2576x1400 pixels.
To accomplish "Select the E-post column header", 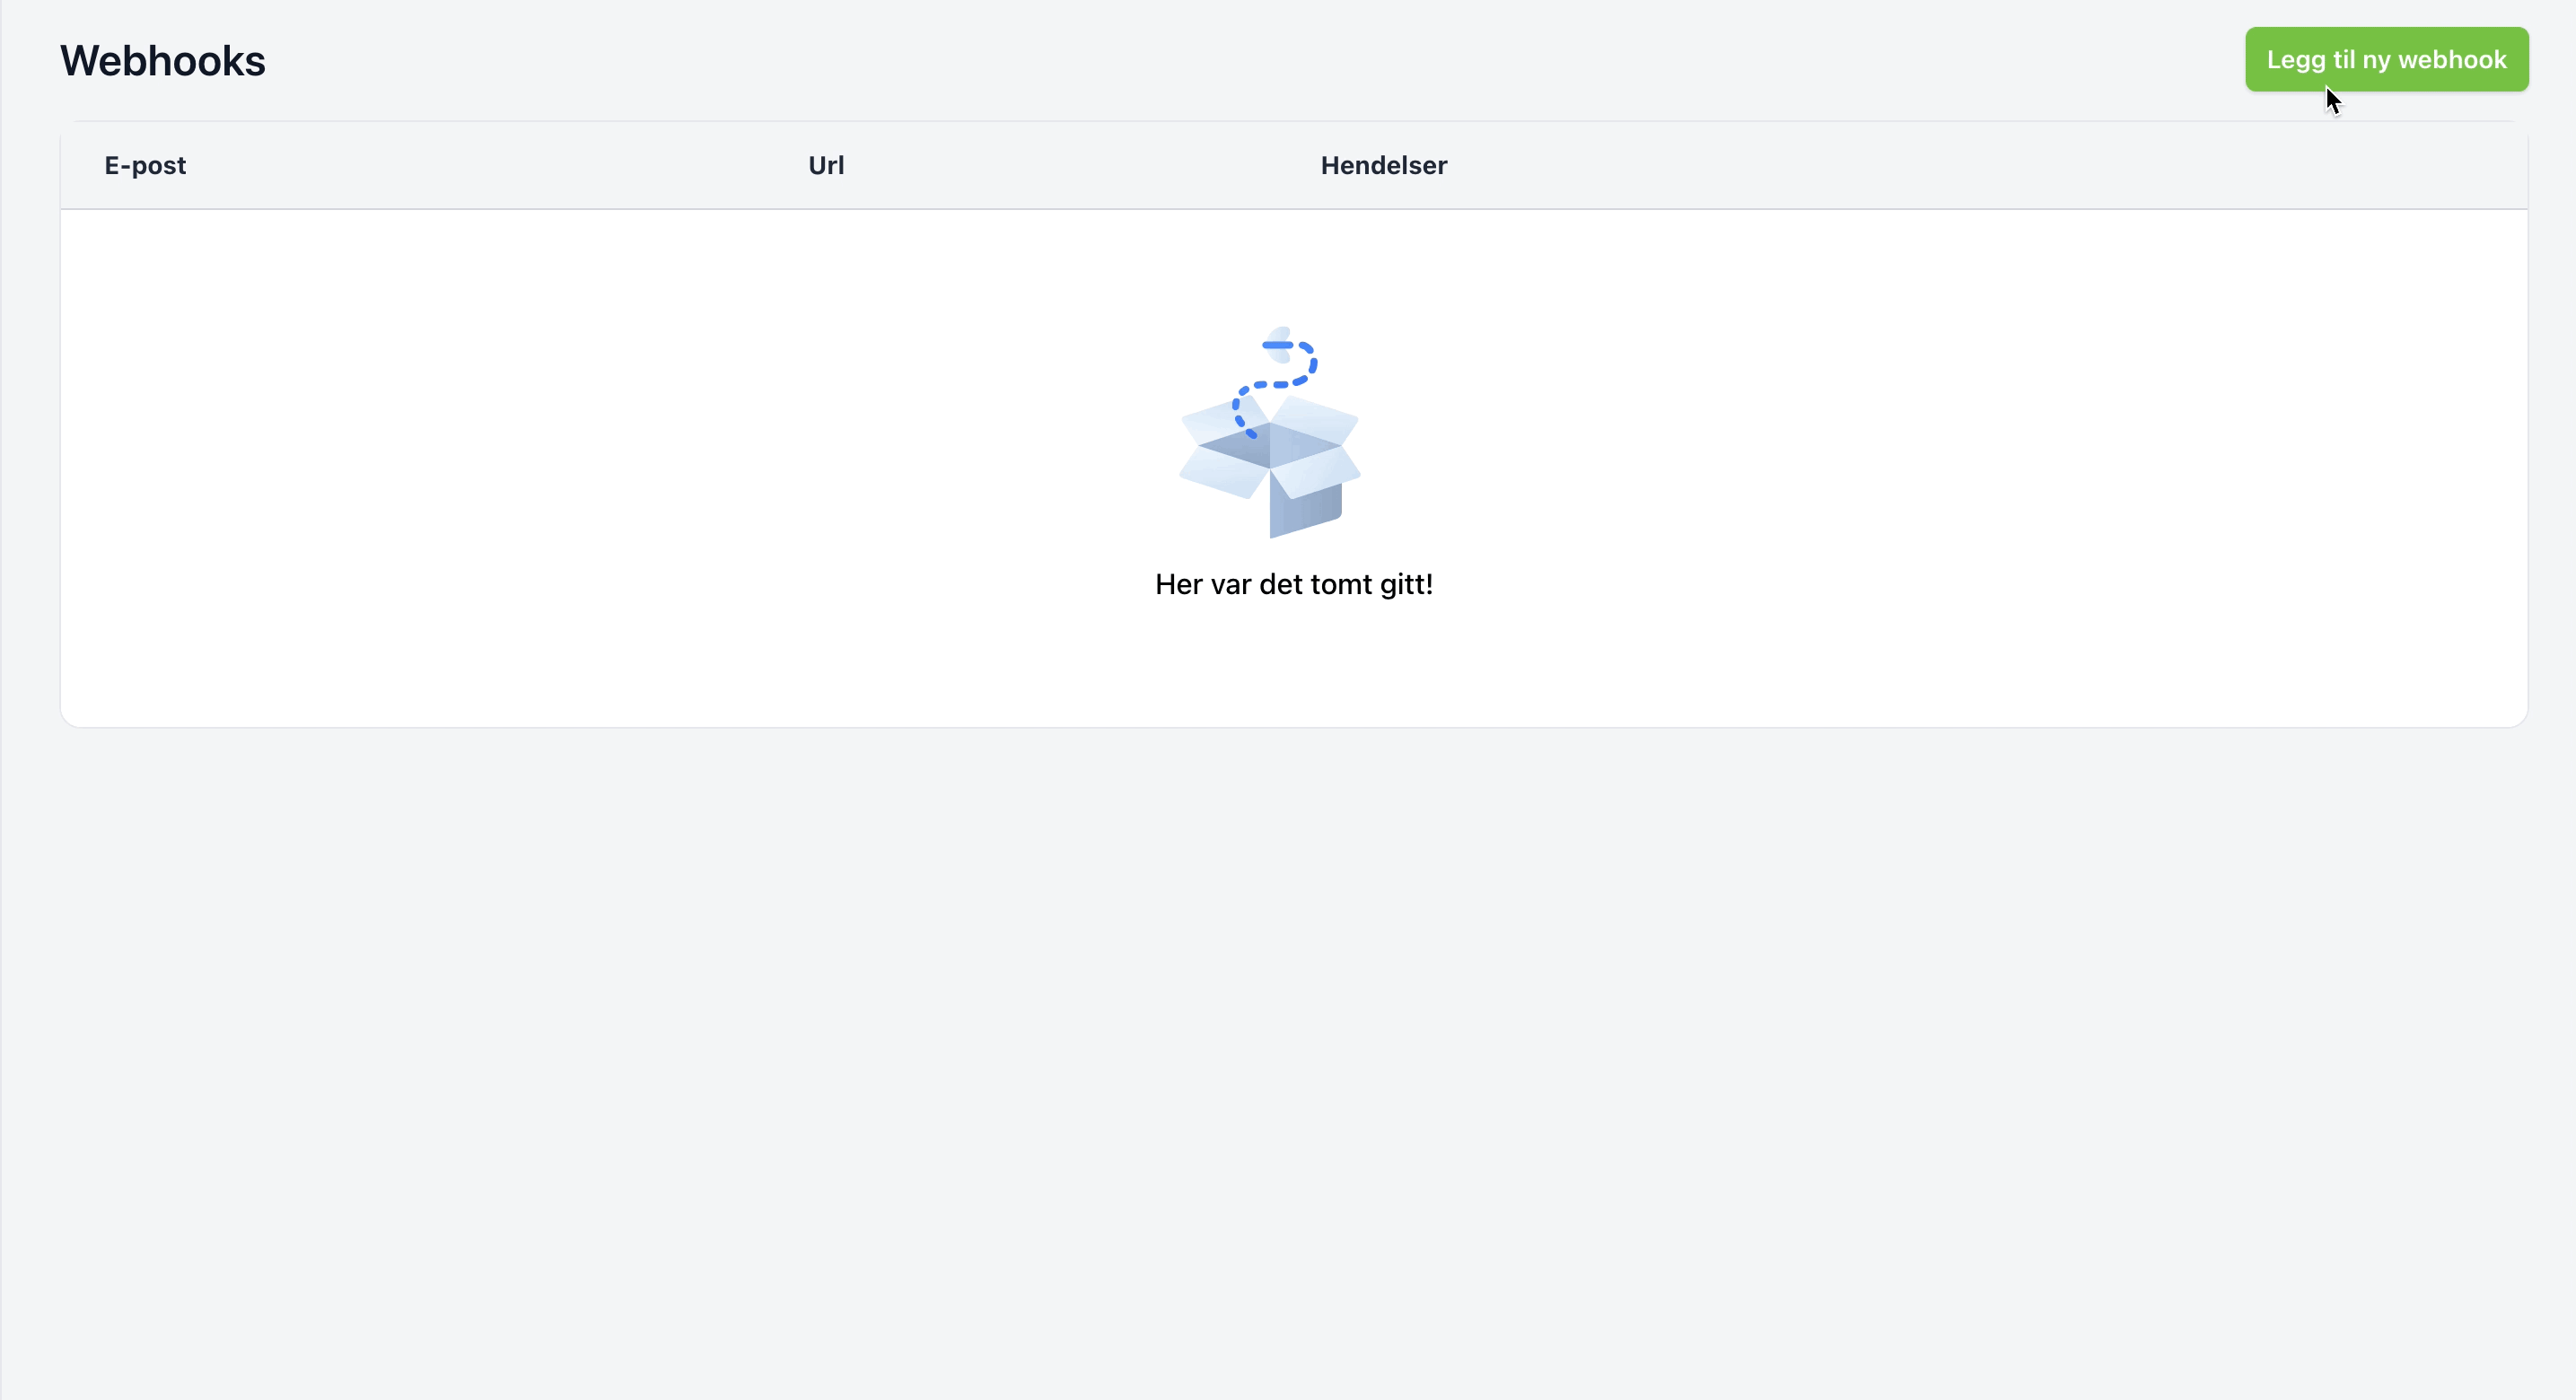I will pyautogui.click(x=145, y=166).
